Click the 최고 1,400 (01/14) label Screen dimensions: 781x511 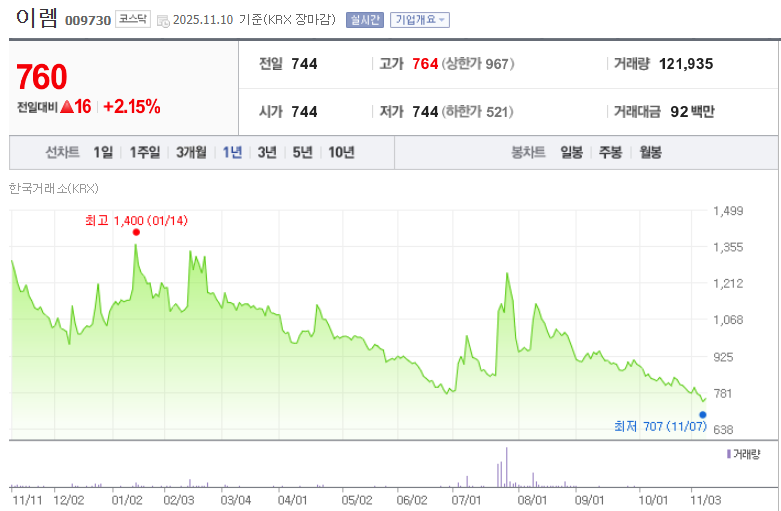coord(136,220)
